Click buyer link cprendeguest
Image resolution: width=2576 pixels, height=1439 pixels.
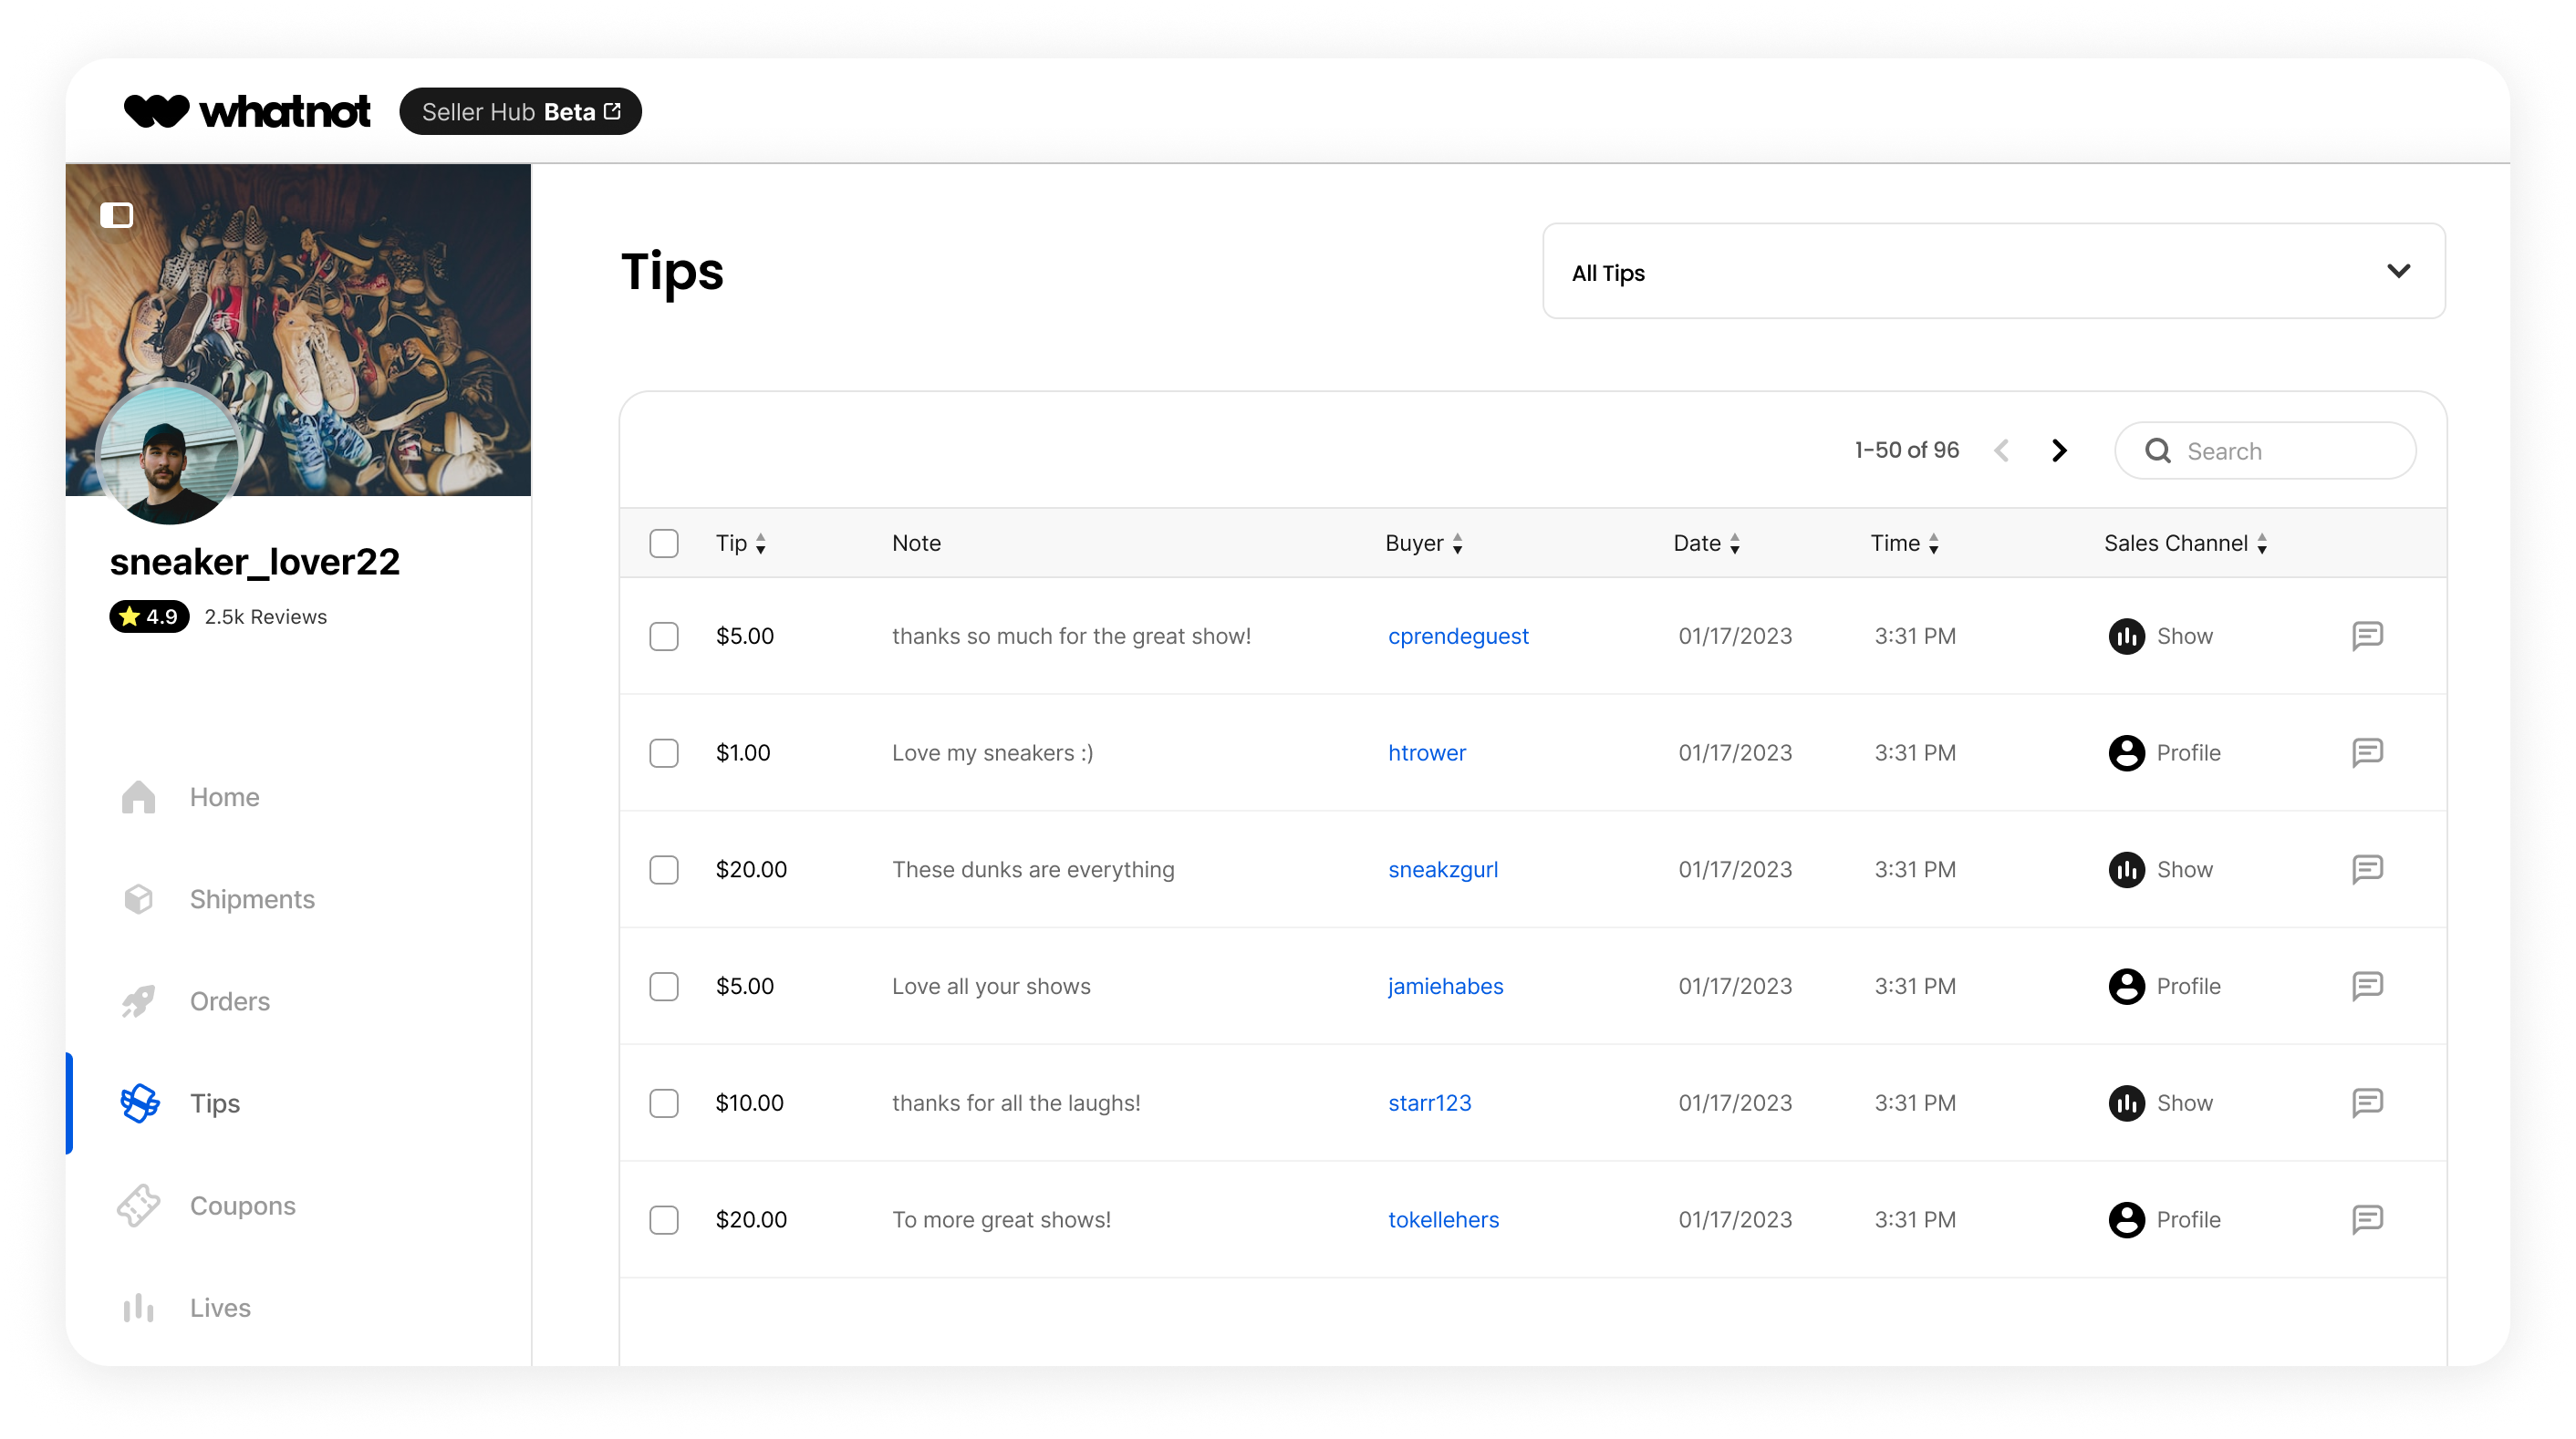(x=1458, y=635)
